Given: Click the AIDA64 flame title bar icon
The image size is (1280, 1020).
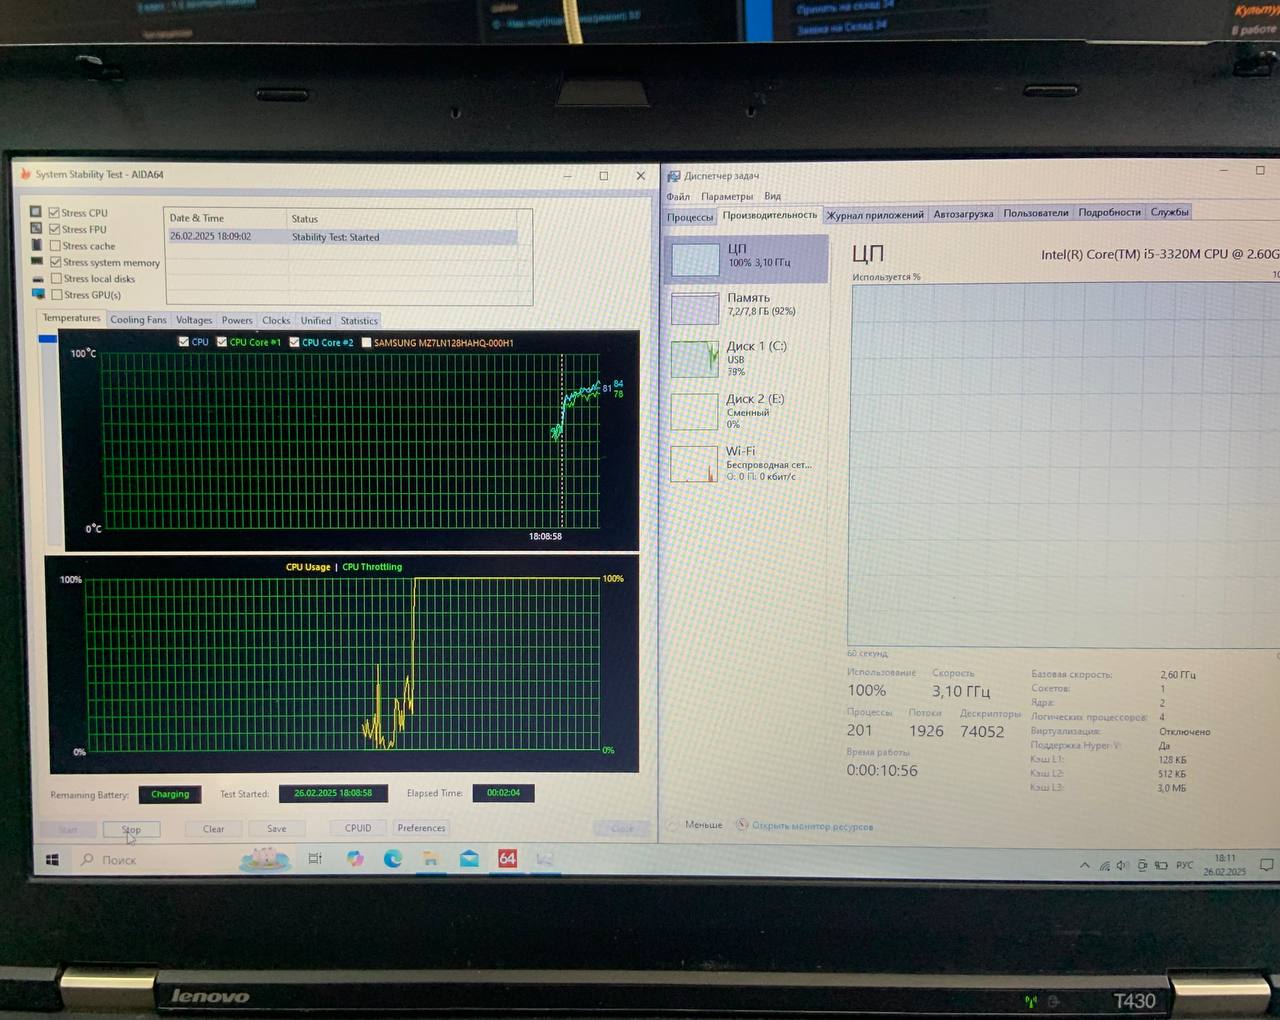Looking at the screenshot, I should coord(26,174).
